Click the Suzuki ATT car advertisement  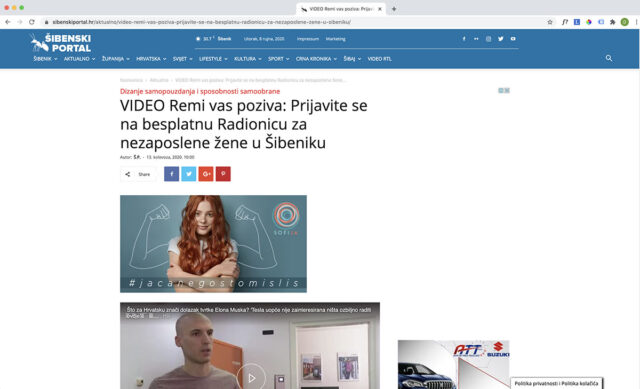453,364
